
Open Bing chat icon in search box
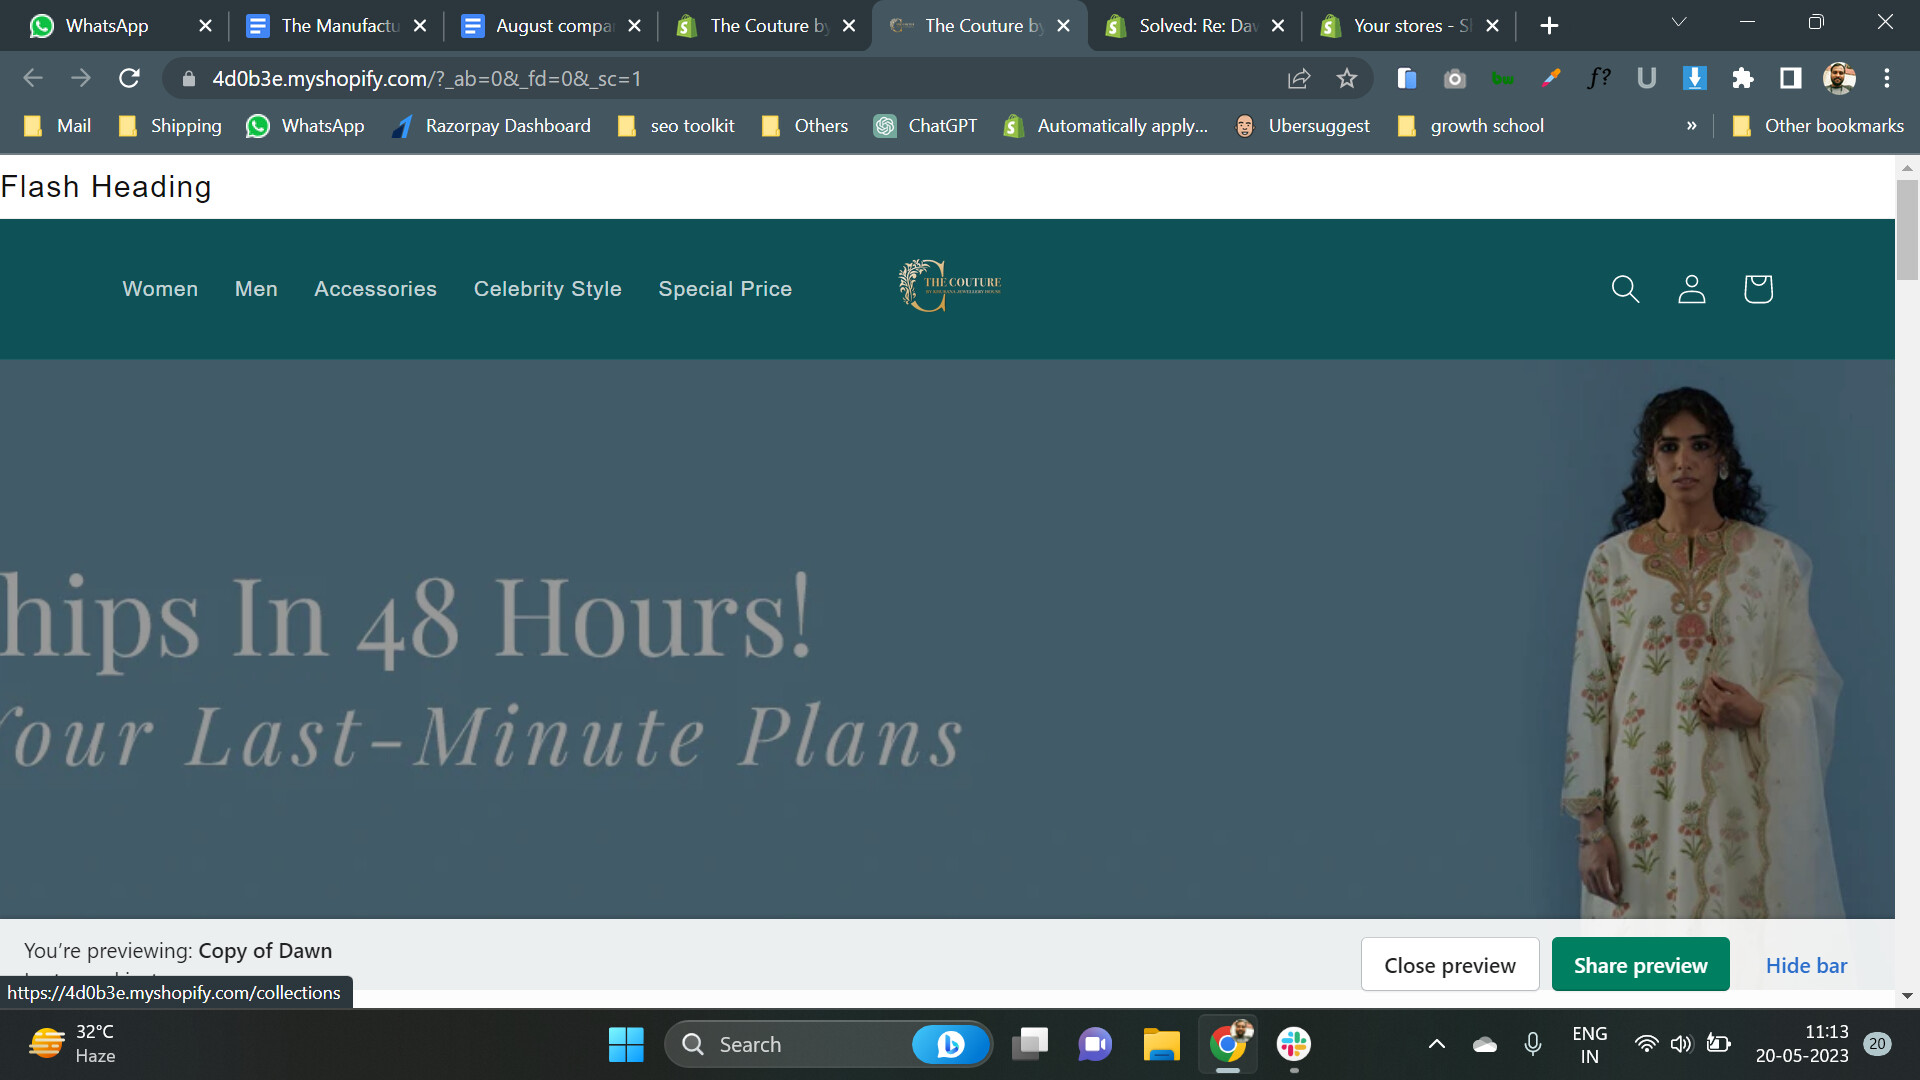(949, 1044)
